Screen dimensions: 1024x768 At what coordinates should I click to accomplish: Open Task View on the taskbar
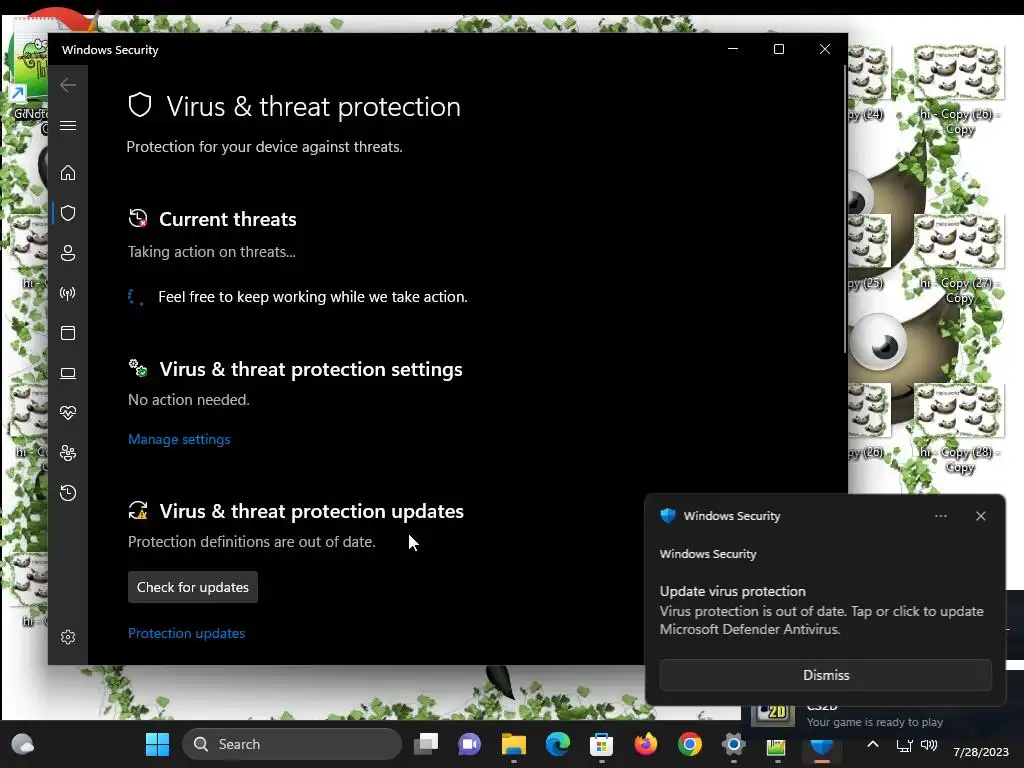(x=426, y=744)
